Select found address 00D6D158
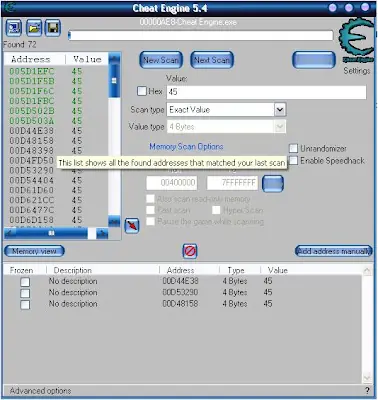The height and width of the screenshot is (400, 378). [32, 220]
